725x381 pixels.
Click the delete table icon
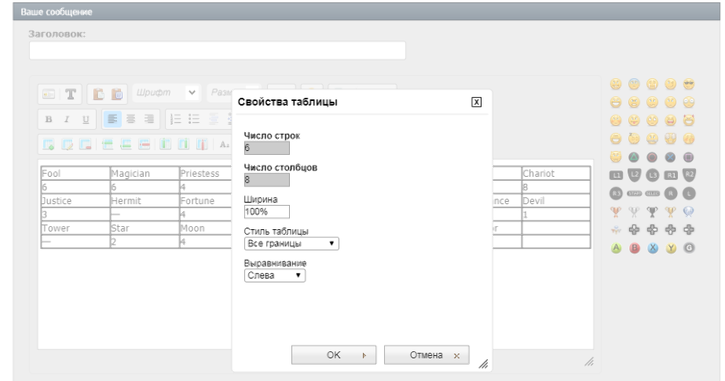coord(86,145)
